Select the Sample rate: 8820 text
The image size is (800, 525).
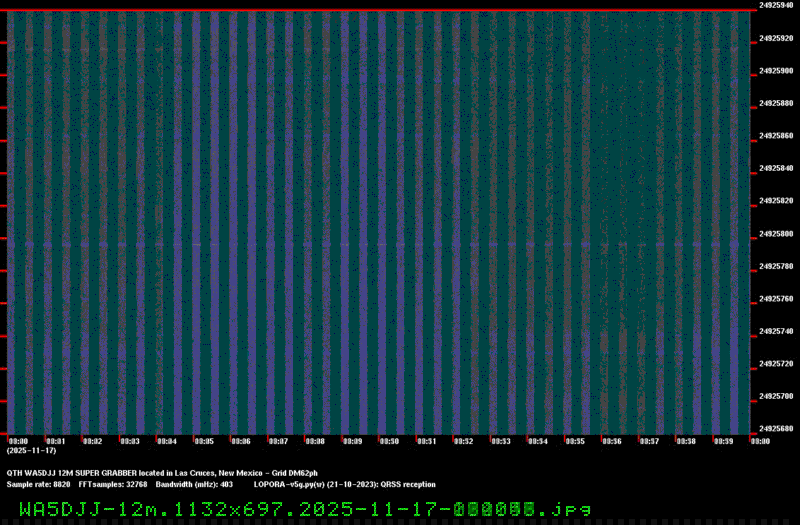pyautogui.click(x=38, y=484)
